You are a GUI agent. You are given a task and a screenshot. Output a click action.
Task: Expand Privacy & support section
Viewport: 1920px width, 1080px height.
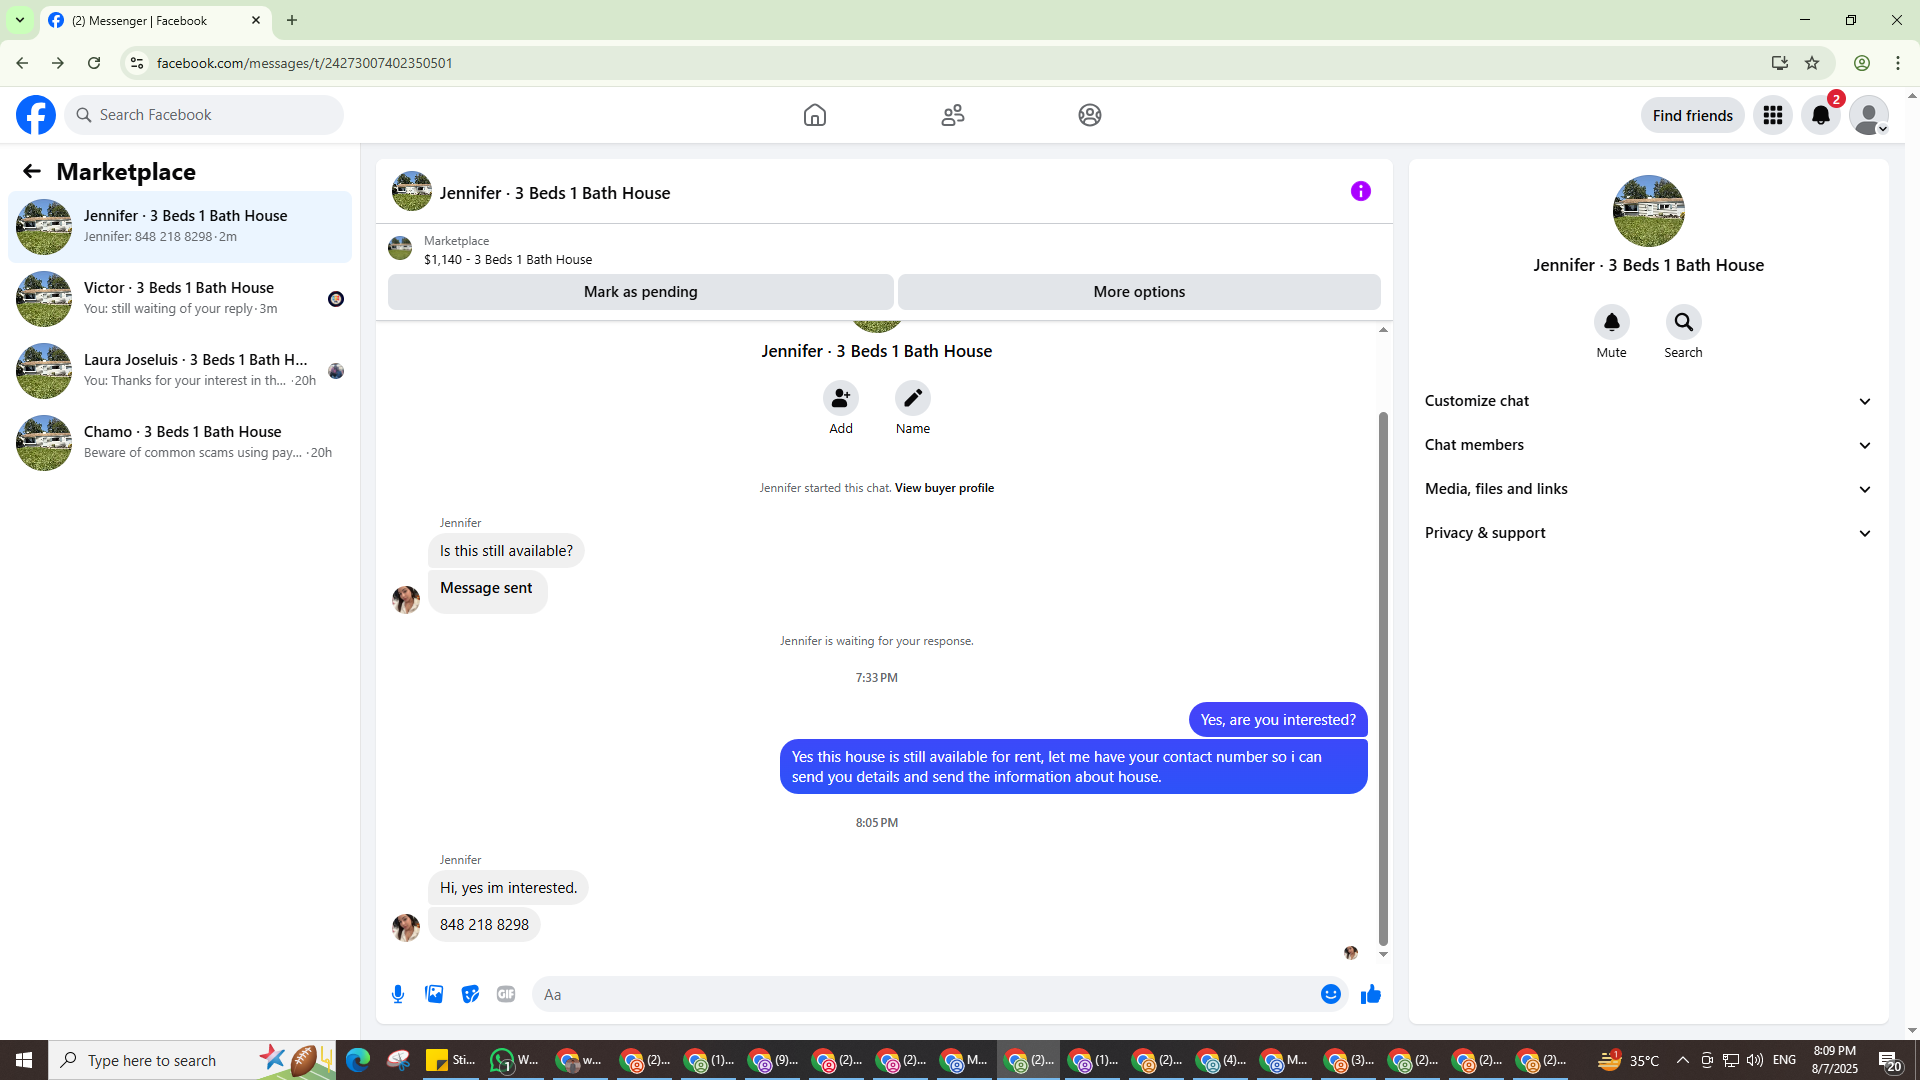1648,533
